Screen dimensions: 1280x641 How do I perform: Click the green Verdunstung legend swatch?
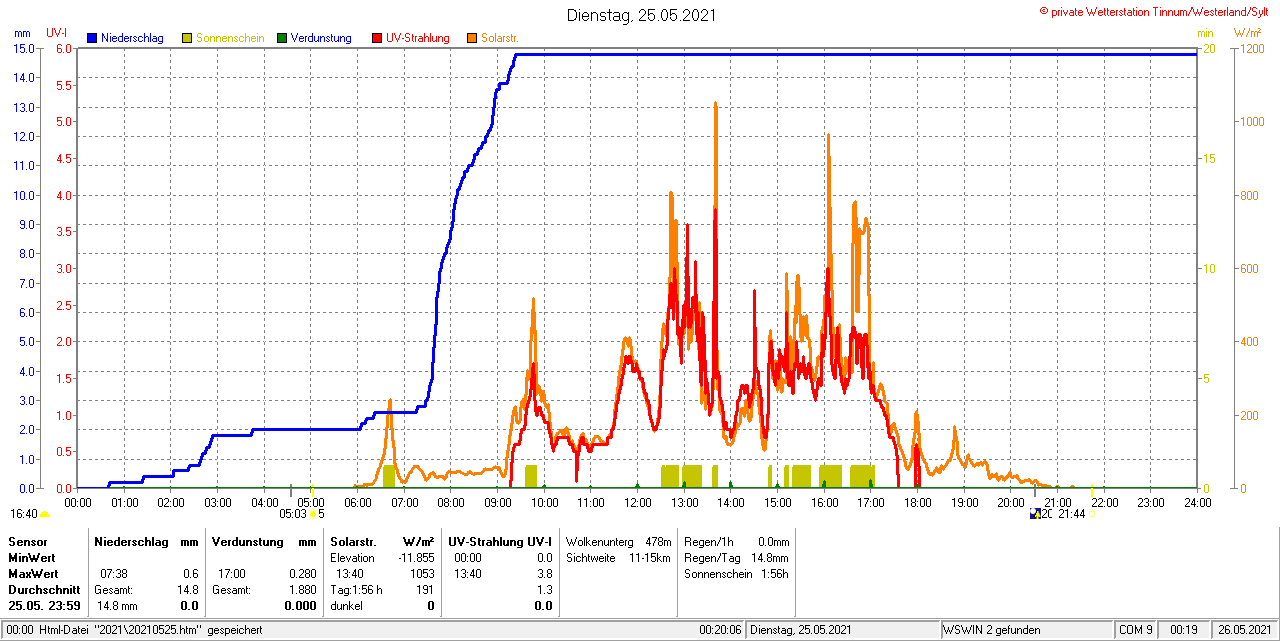pyautogui.click(x=282, y=38)
